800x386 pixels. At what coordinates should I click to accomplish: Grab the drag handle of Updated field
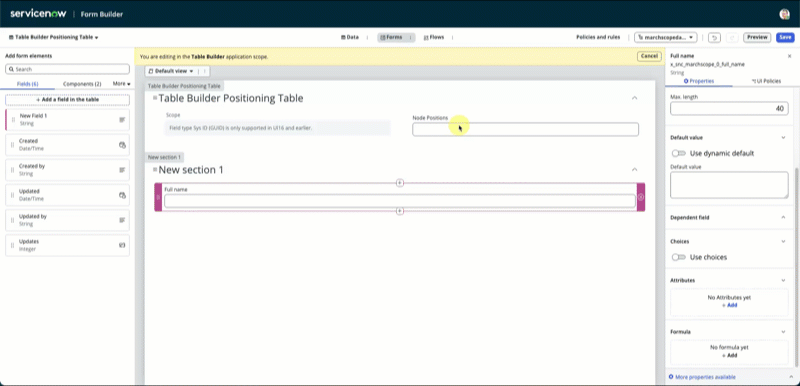click(x=13, y=195)
